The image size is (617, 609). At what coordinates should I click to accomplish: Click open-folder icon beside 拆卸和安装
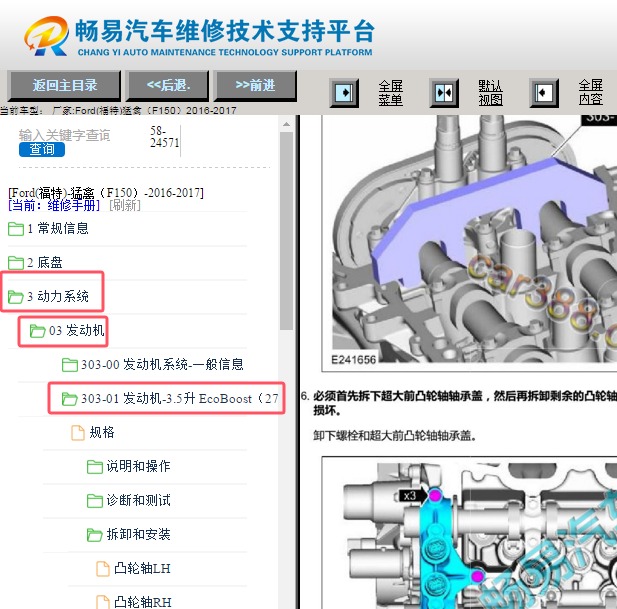pyautogui.click(x=95, y=535)
